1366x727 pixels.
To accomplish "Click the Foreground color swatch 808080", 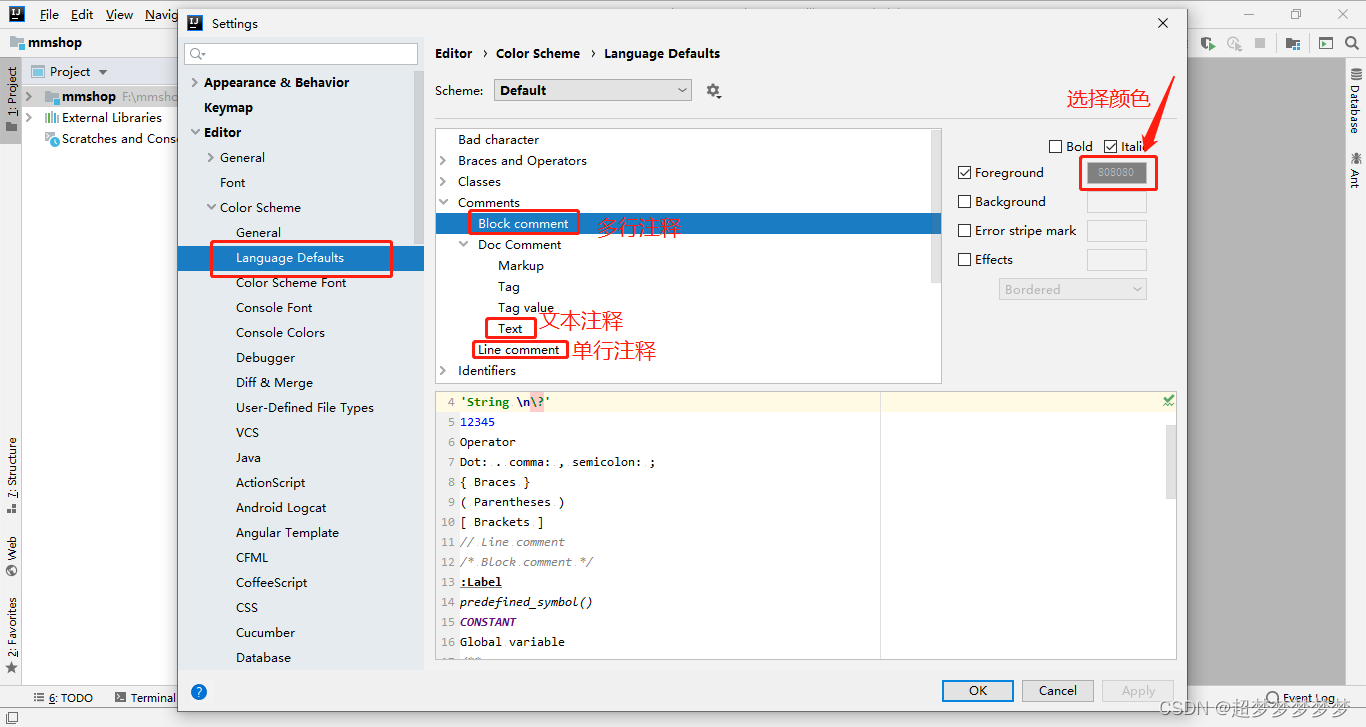I will pos(1116,173).
